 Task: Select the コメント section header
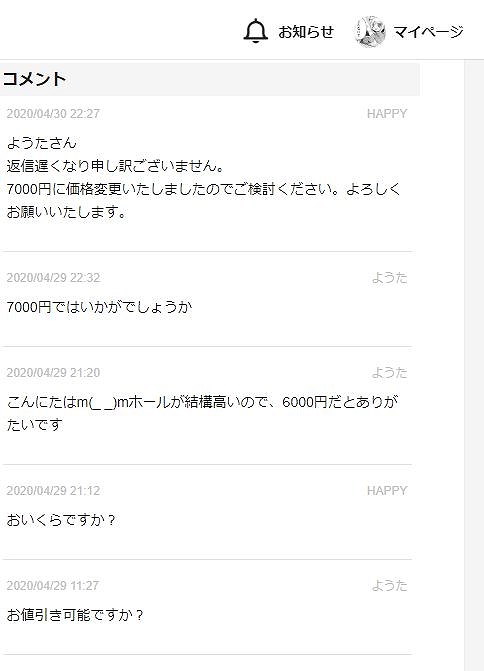[35, 79]
